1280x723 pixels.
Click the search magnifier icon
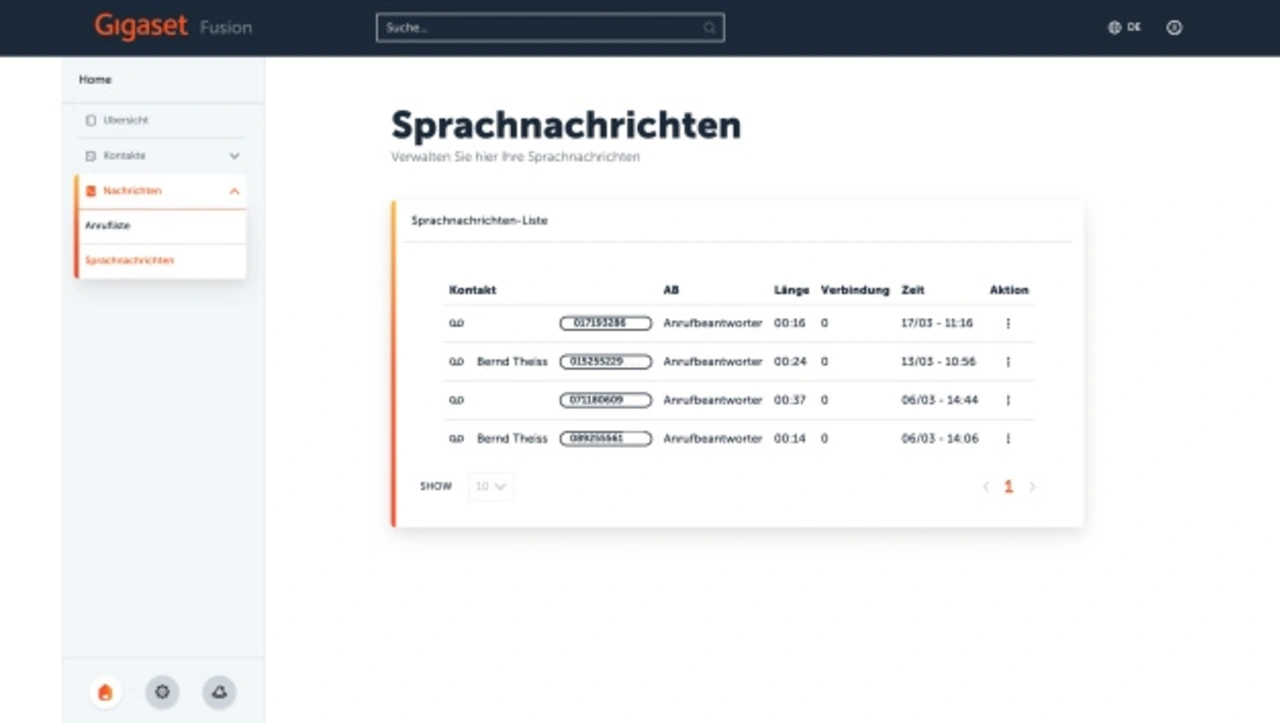[x=709, y=28]
